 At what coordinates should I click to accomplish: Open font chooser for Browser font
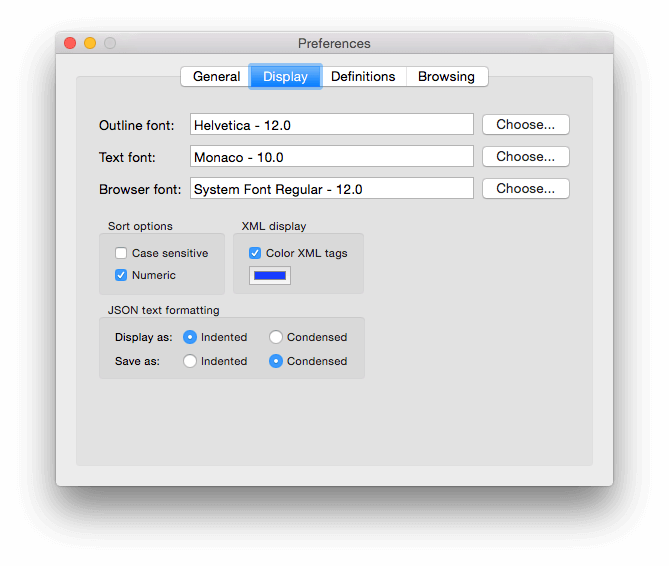pos(526,189)
